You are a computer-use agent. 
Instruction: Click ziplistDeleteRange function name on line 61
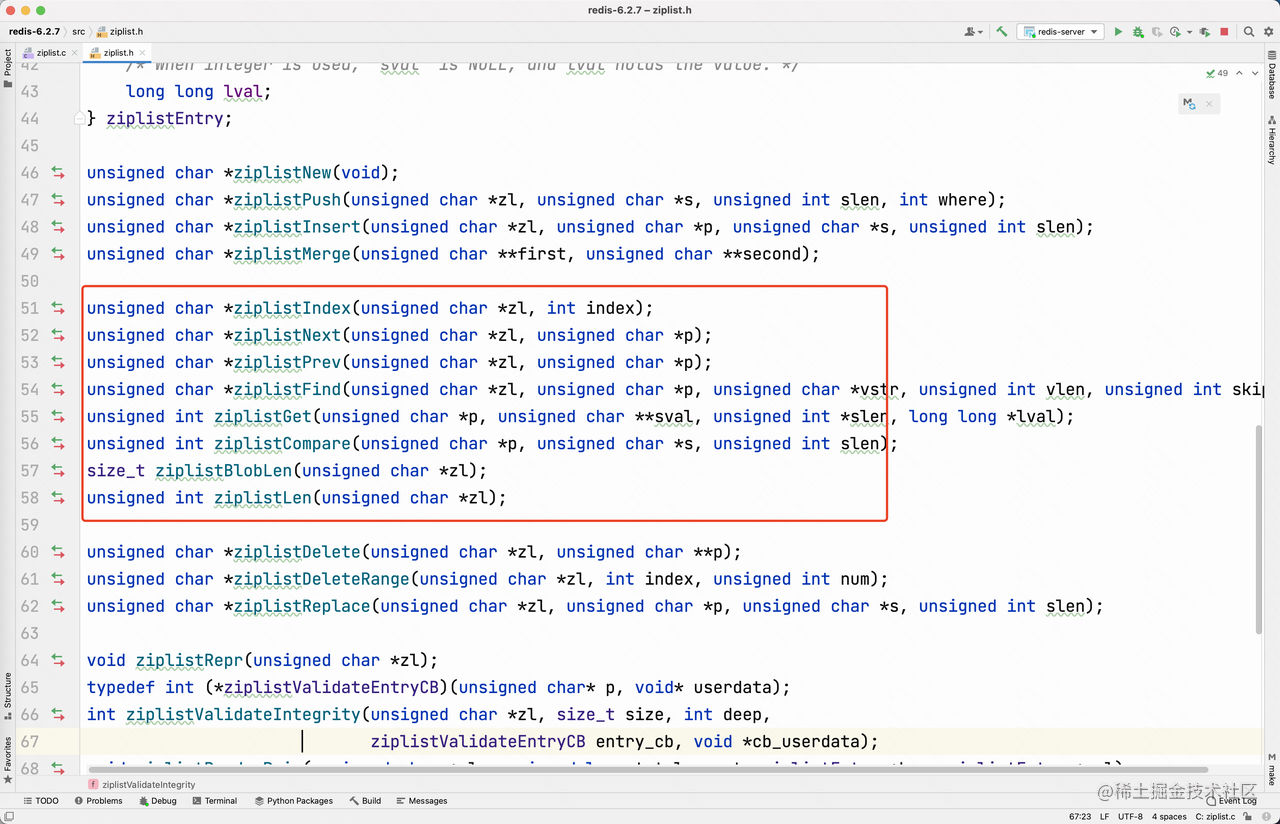click(x=322, y=579)
